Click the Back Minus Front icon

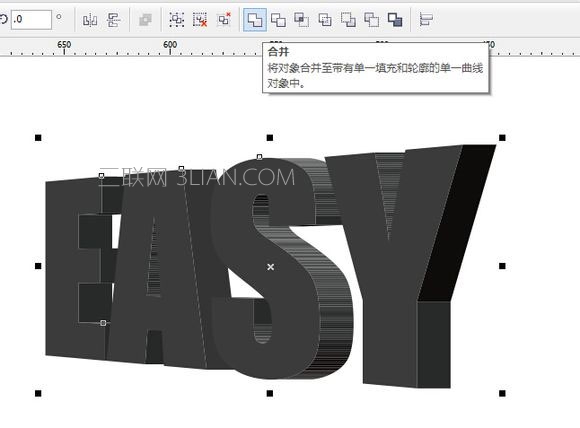click(x=371, y=20)
